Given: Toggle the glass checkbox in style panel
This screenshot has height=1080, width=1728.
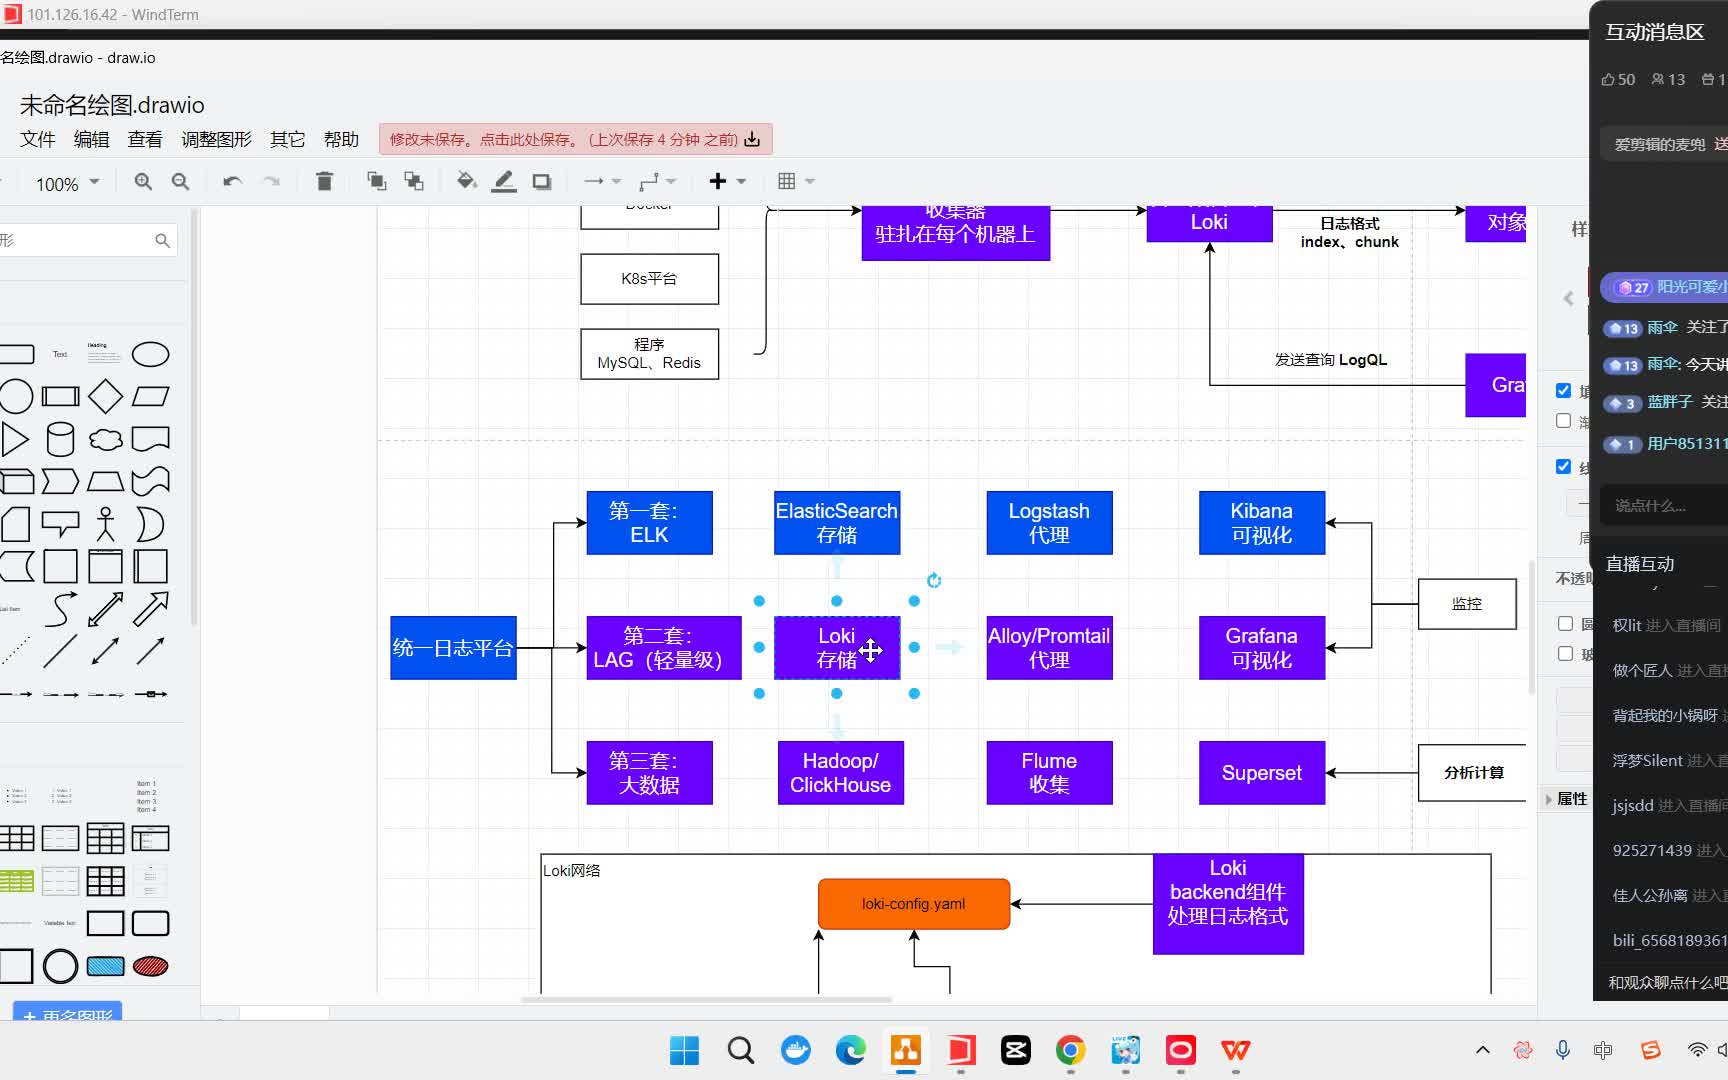Looking at the screenshot, I should [1565, 653].
